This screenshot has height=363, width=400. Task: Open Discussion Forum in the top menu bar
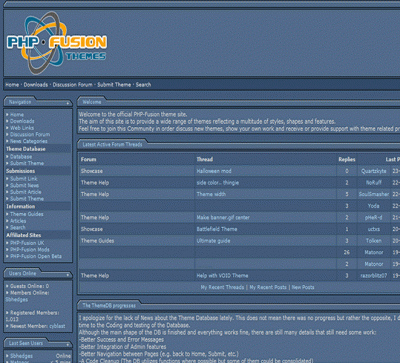click(72, 85)
